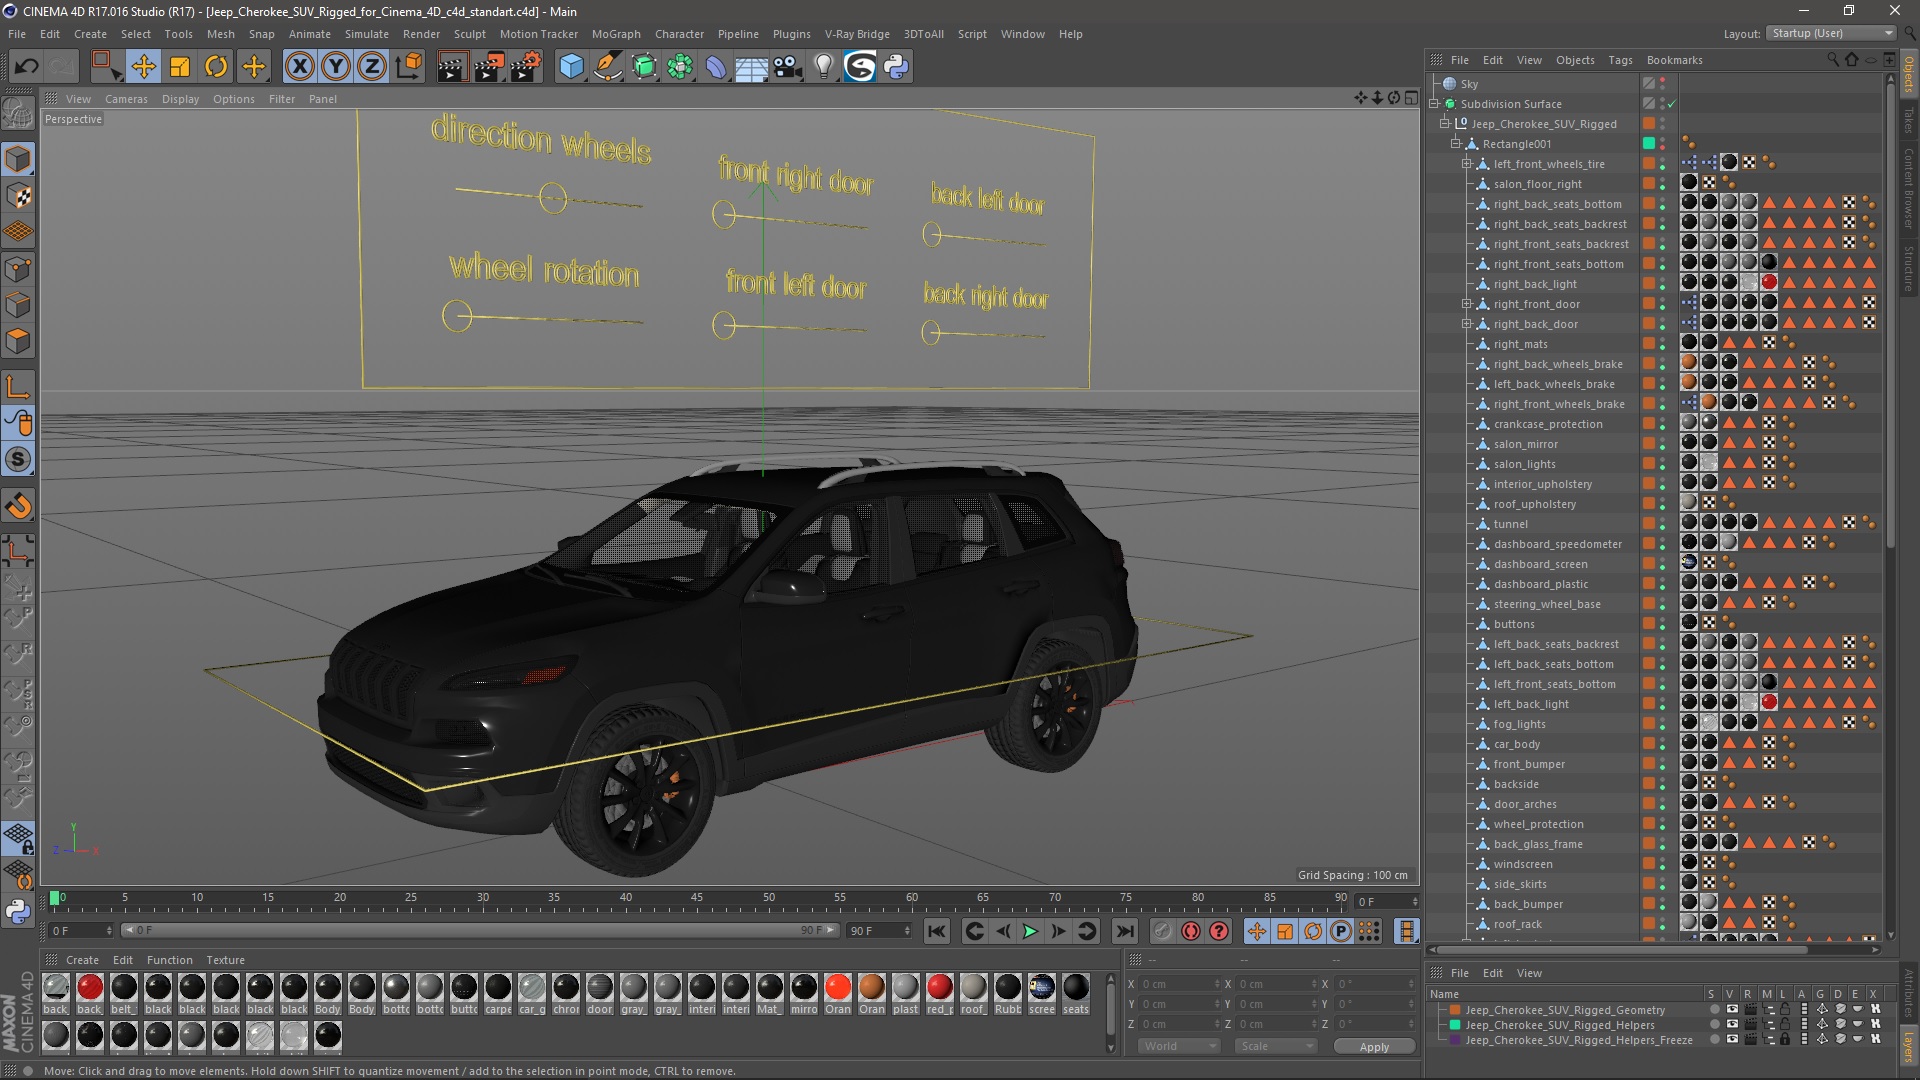This screenshot has width=1920, height=1080.
Task: Toggle Y-axis lock button
Action: [336, 67]
